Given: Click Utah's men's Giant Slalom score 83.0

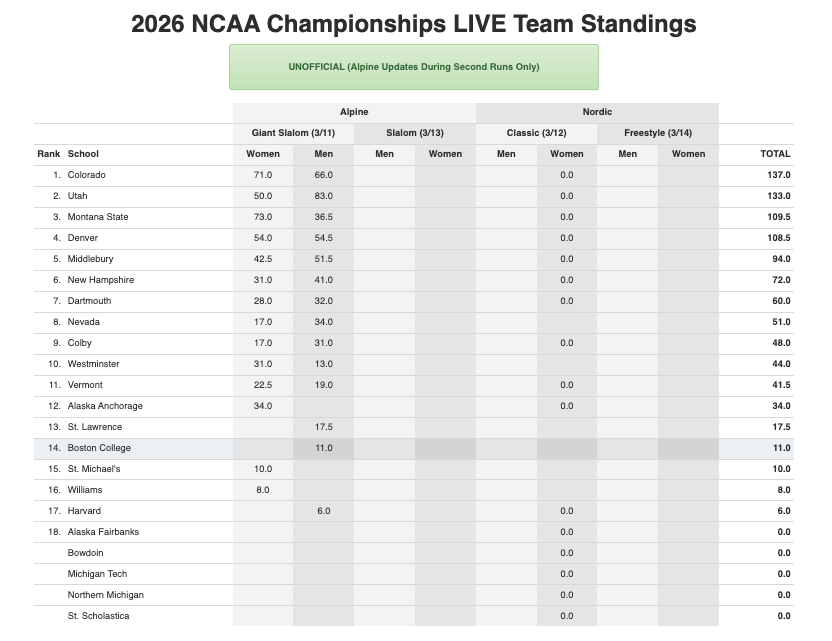Looking at the screenshot, I should click(x=323, y=196).
